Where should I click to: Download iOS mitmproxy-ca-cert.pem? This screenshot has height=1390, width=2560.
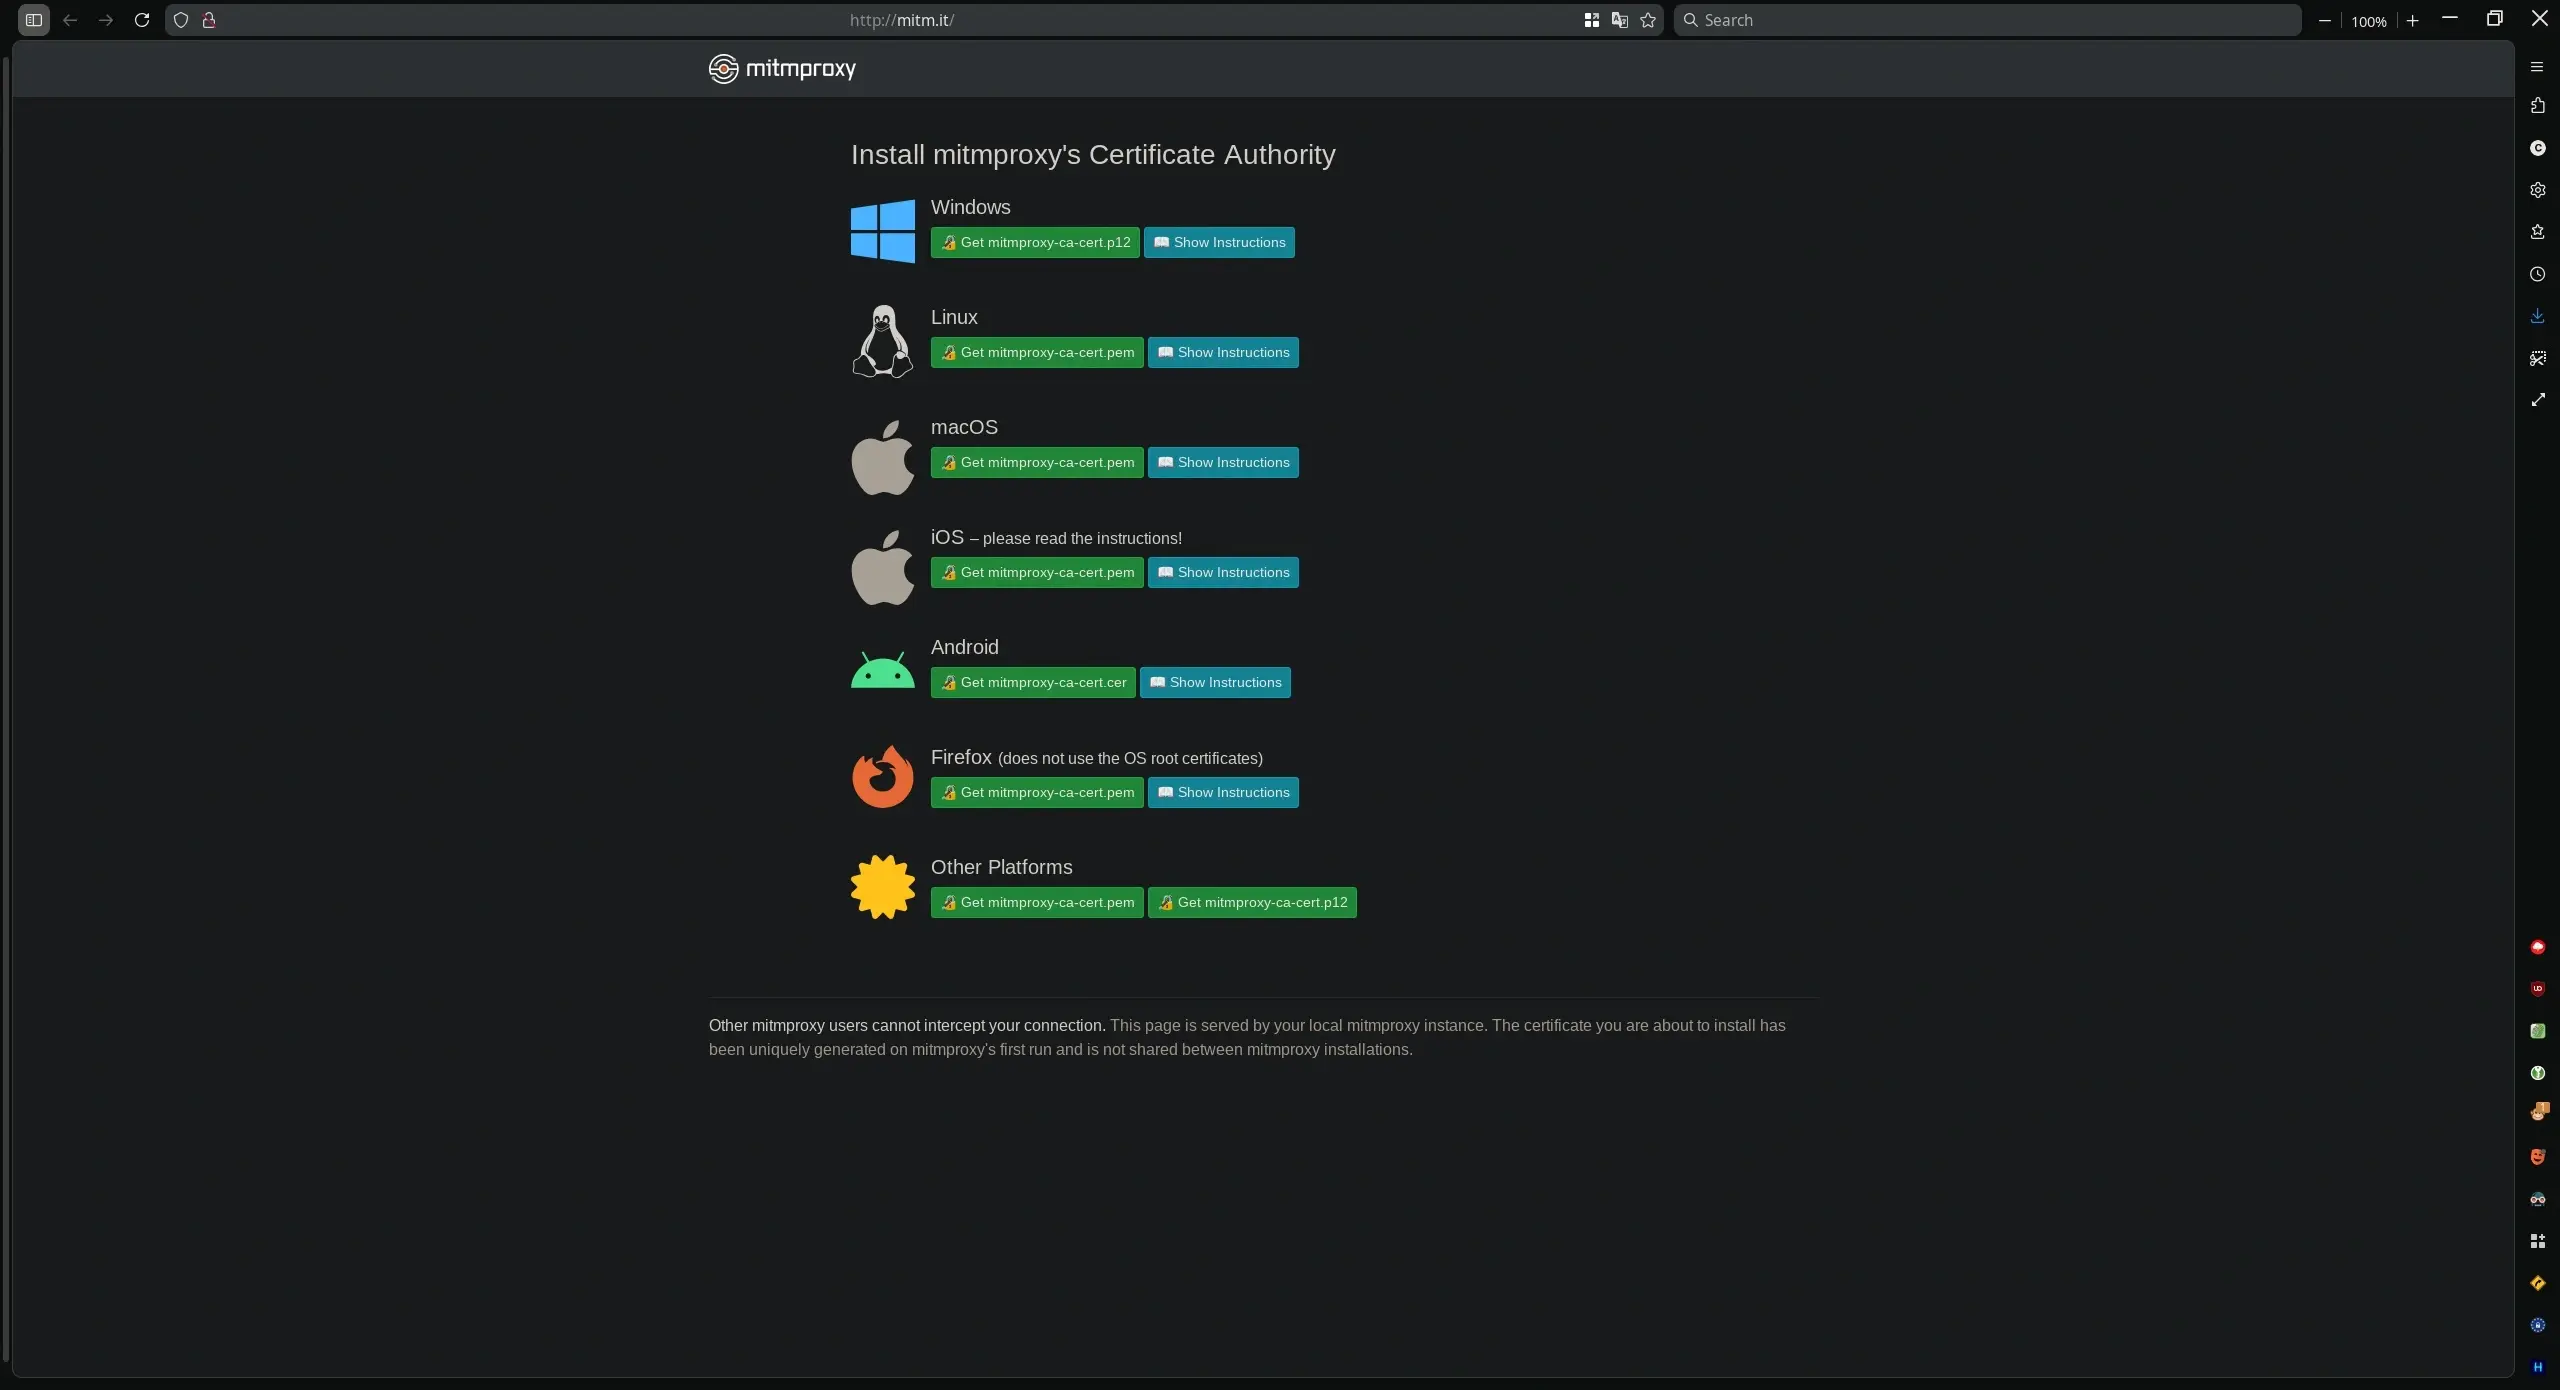[1037, 573]
